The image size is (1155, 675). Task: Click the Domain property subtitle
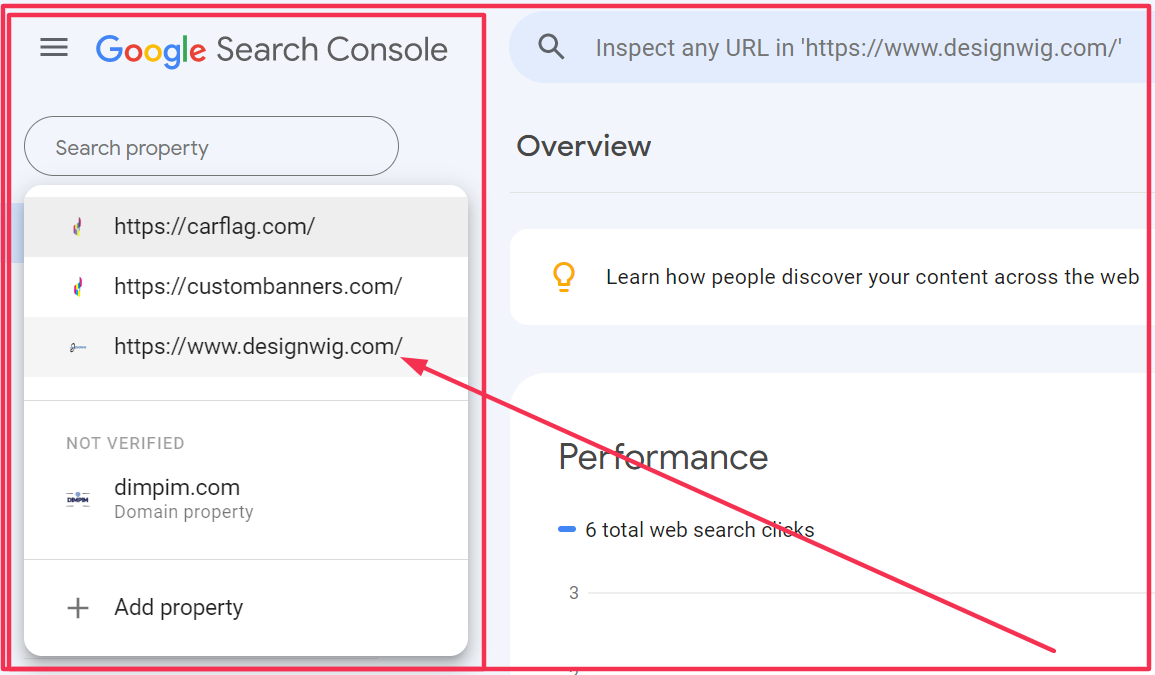pyautogui.click(x=183, y=512)
